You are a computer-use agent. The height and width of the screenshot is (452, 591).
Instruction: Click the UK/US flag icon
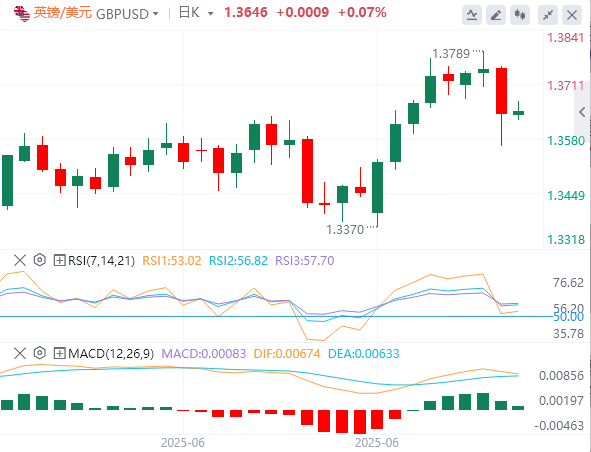(x=22, y=14)
